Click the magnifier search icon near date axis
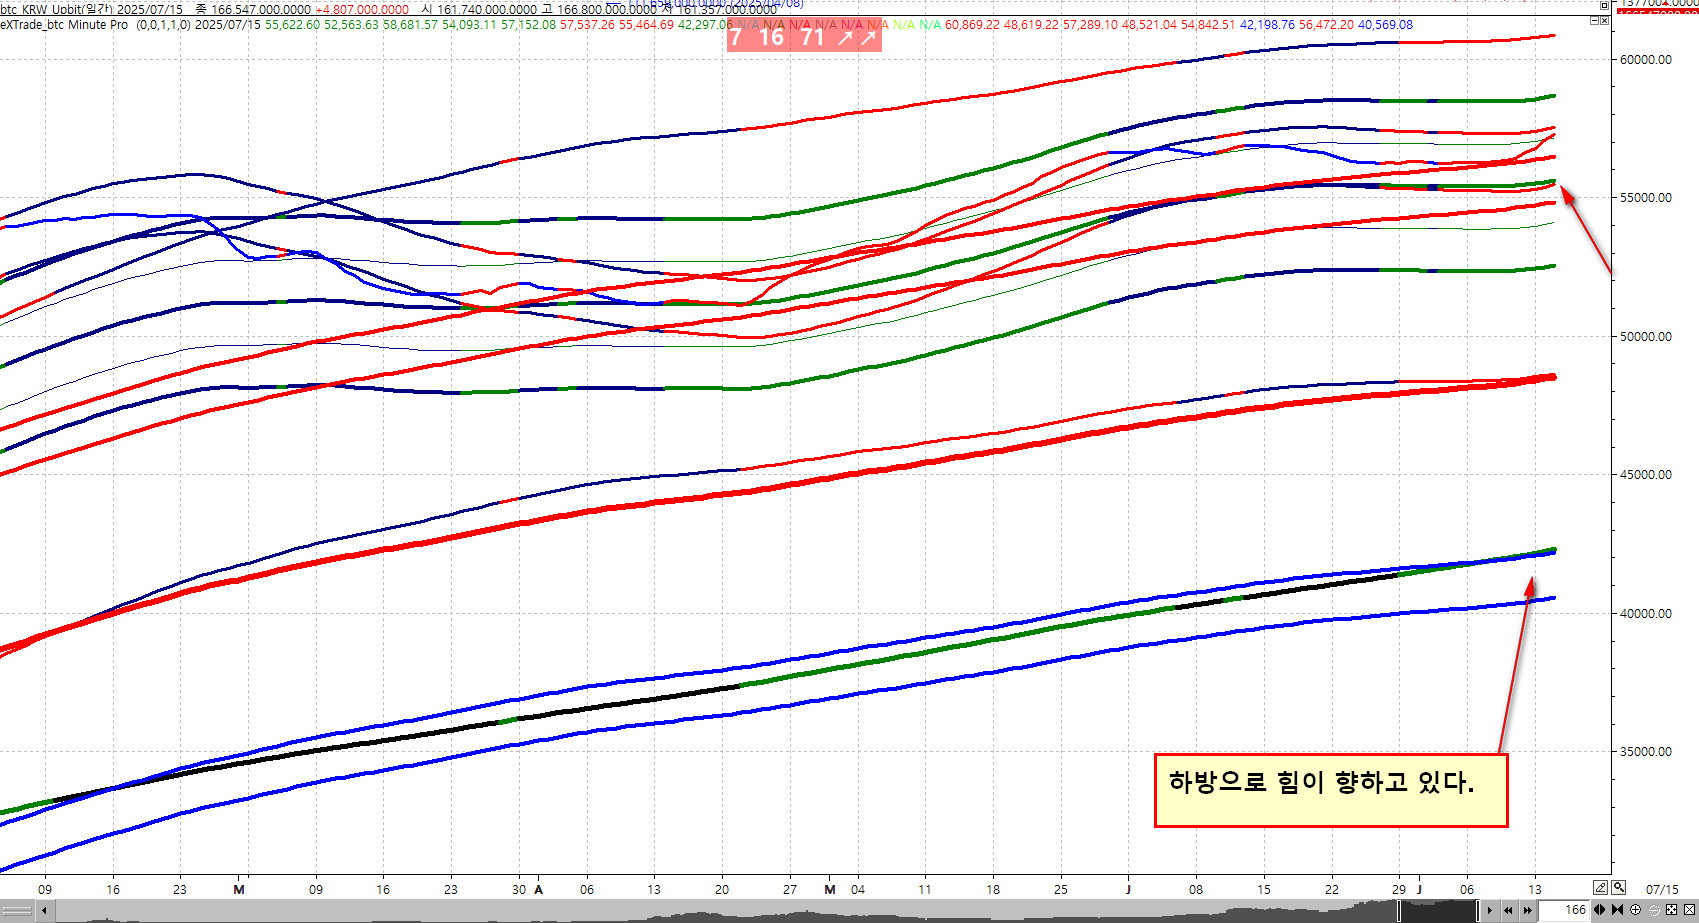 (1618, 888)
